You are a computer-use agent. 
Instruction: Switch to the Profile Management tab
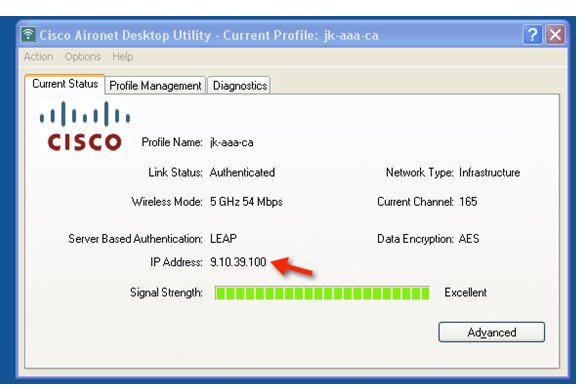pyautogui.click(x=155, y=86)
